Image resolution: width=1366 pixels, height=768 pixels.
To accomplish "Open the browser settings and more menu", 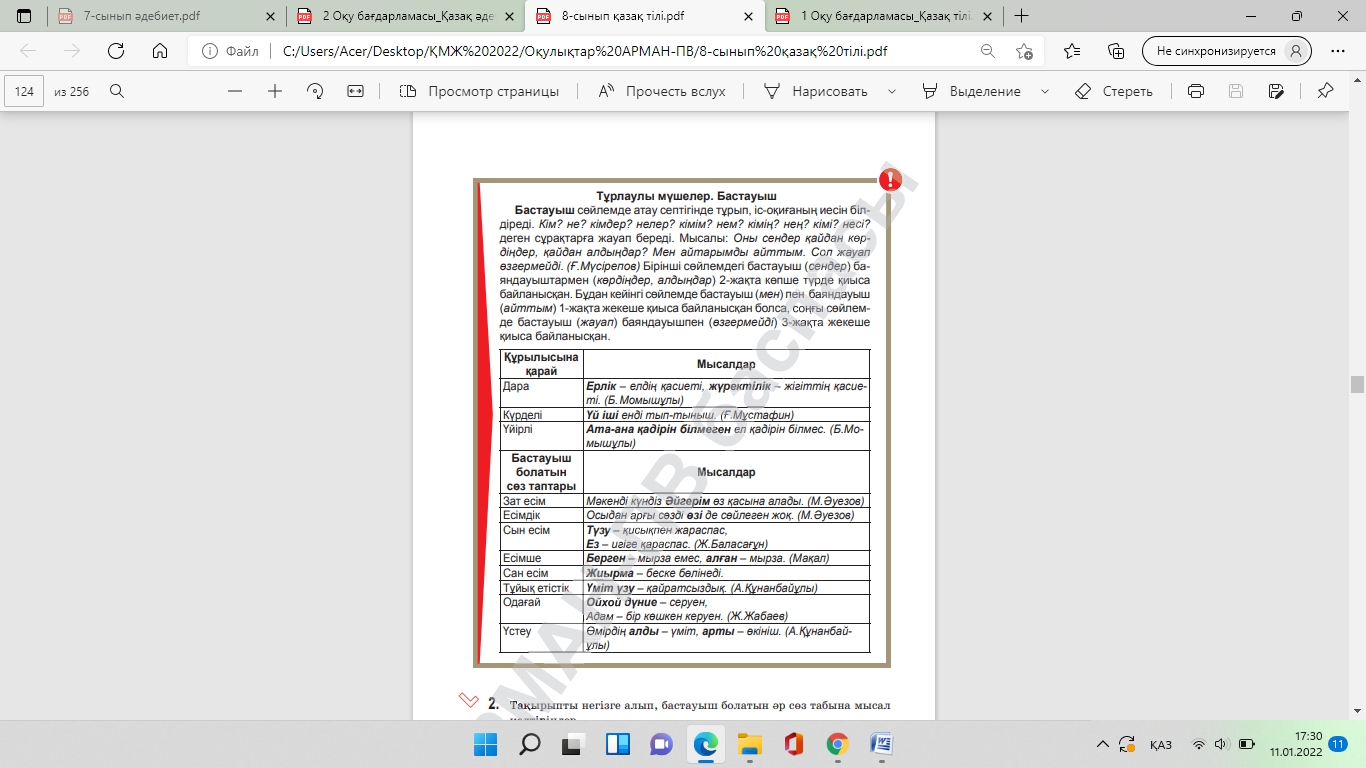I will tap(1338, 52).
